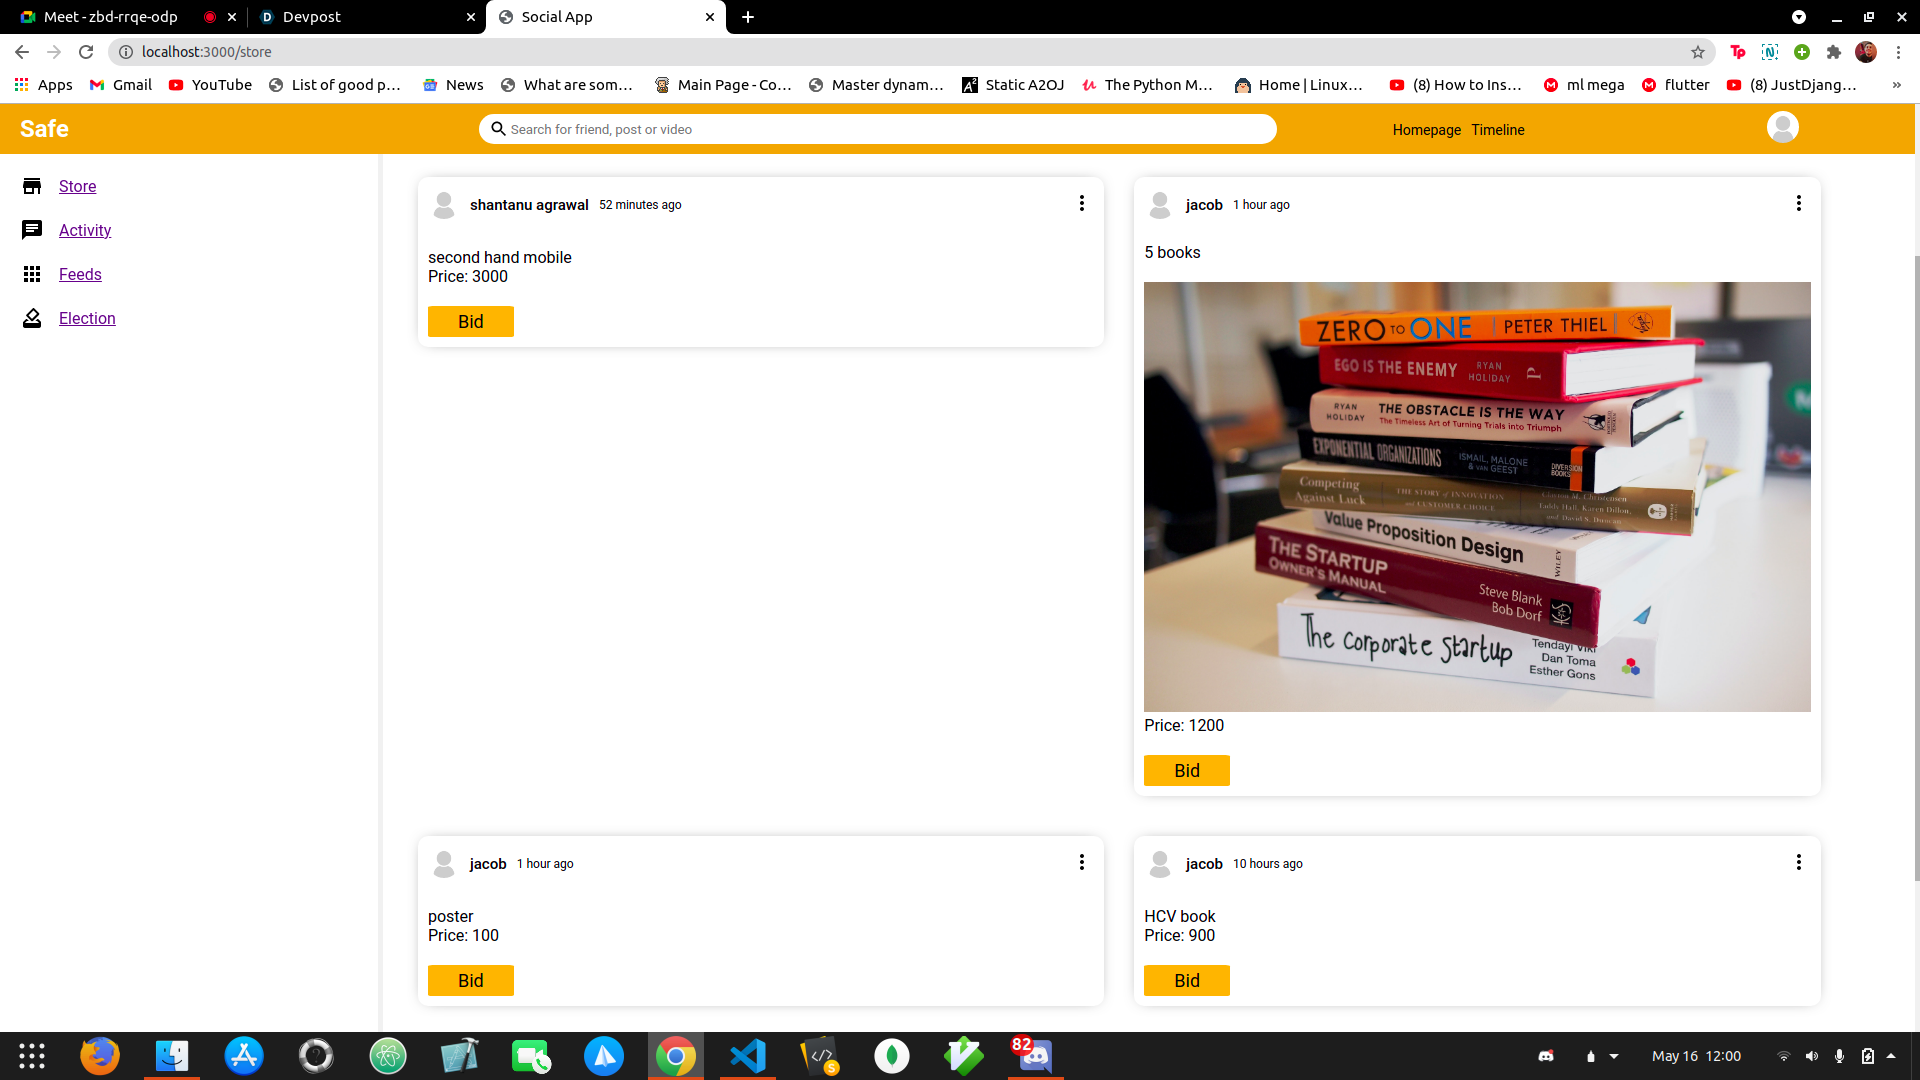Reload the page with refresh icon
Screen dimensions: 1920x1080
click(86, 52)
